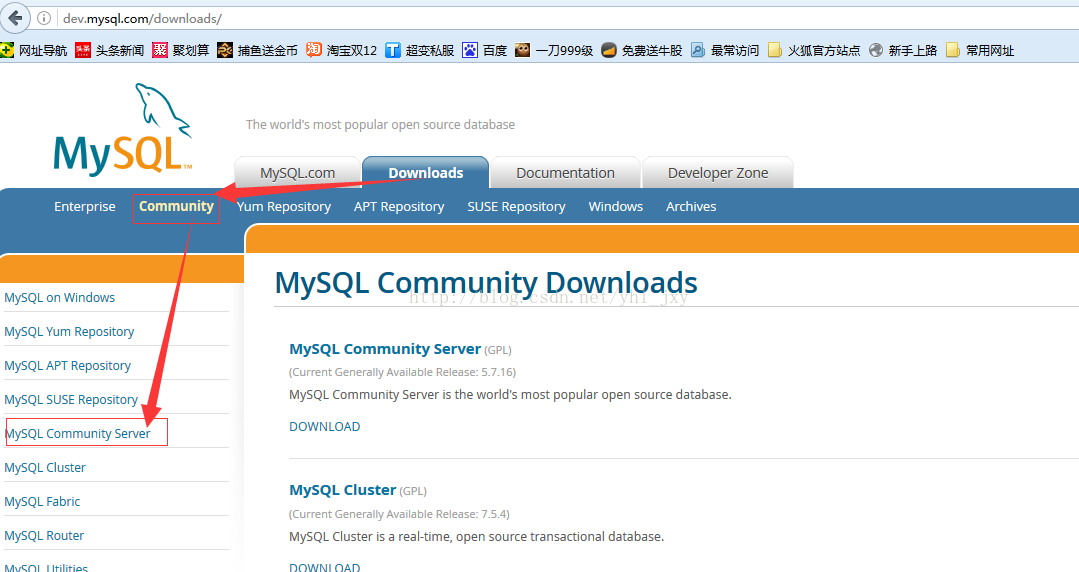This screenshot has height=572, width=1079.
Task: Open MySQL SUSE Repository sidebar link
Action: pyautogui.click(x=71, y=400)
